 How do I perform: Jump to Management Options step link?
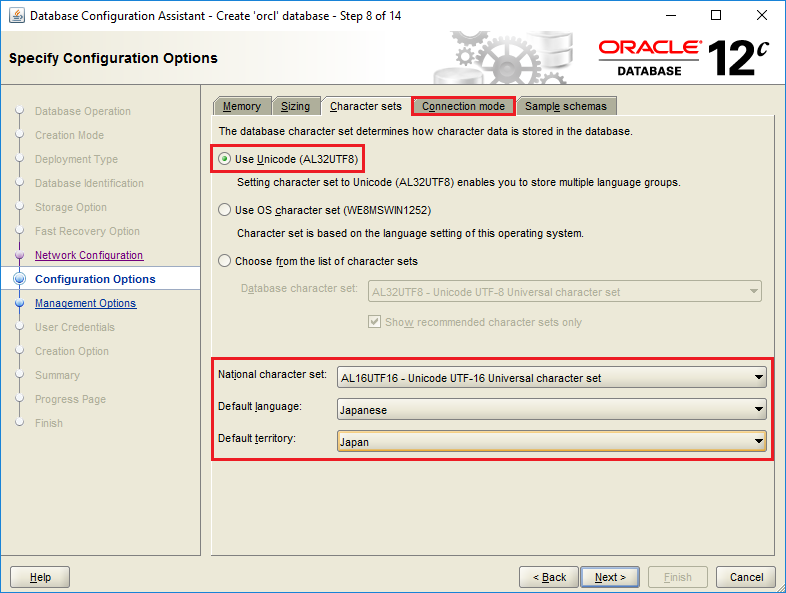(86, 303)
